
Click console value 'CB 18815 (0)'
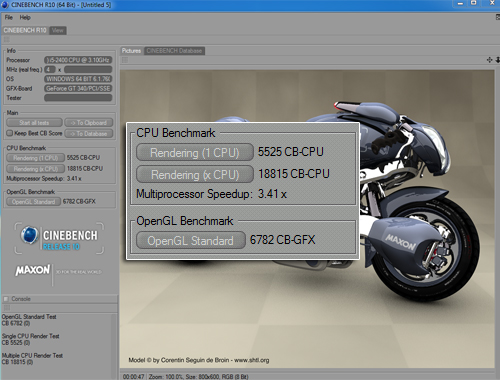(17, 362)
